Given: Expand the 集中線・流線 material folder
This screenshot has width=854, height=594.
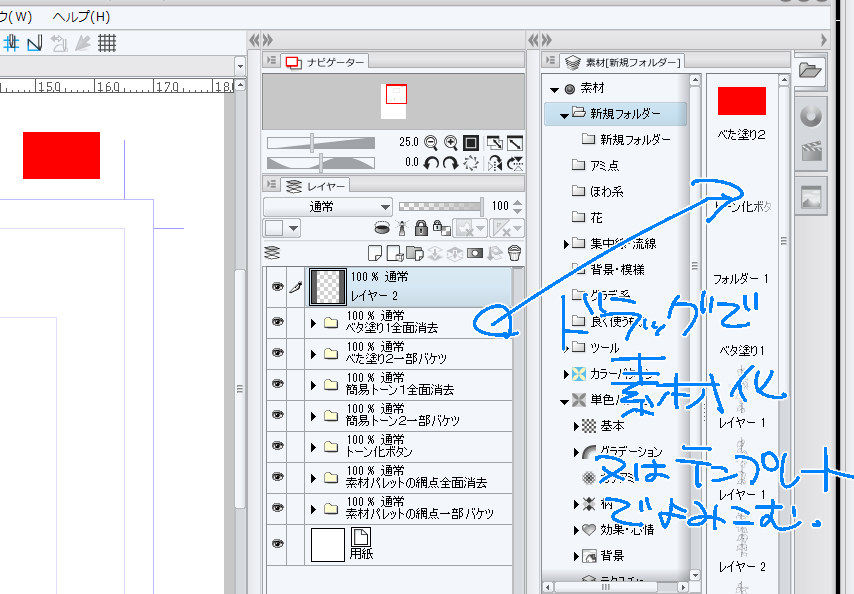Looking at the screenshot, I should [x=567, y=243].
